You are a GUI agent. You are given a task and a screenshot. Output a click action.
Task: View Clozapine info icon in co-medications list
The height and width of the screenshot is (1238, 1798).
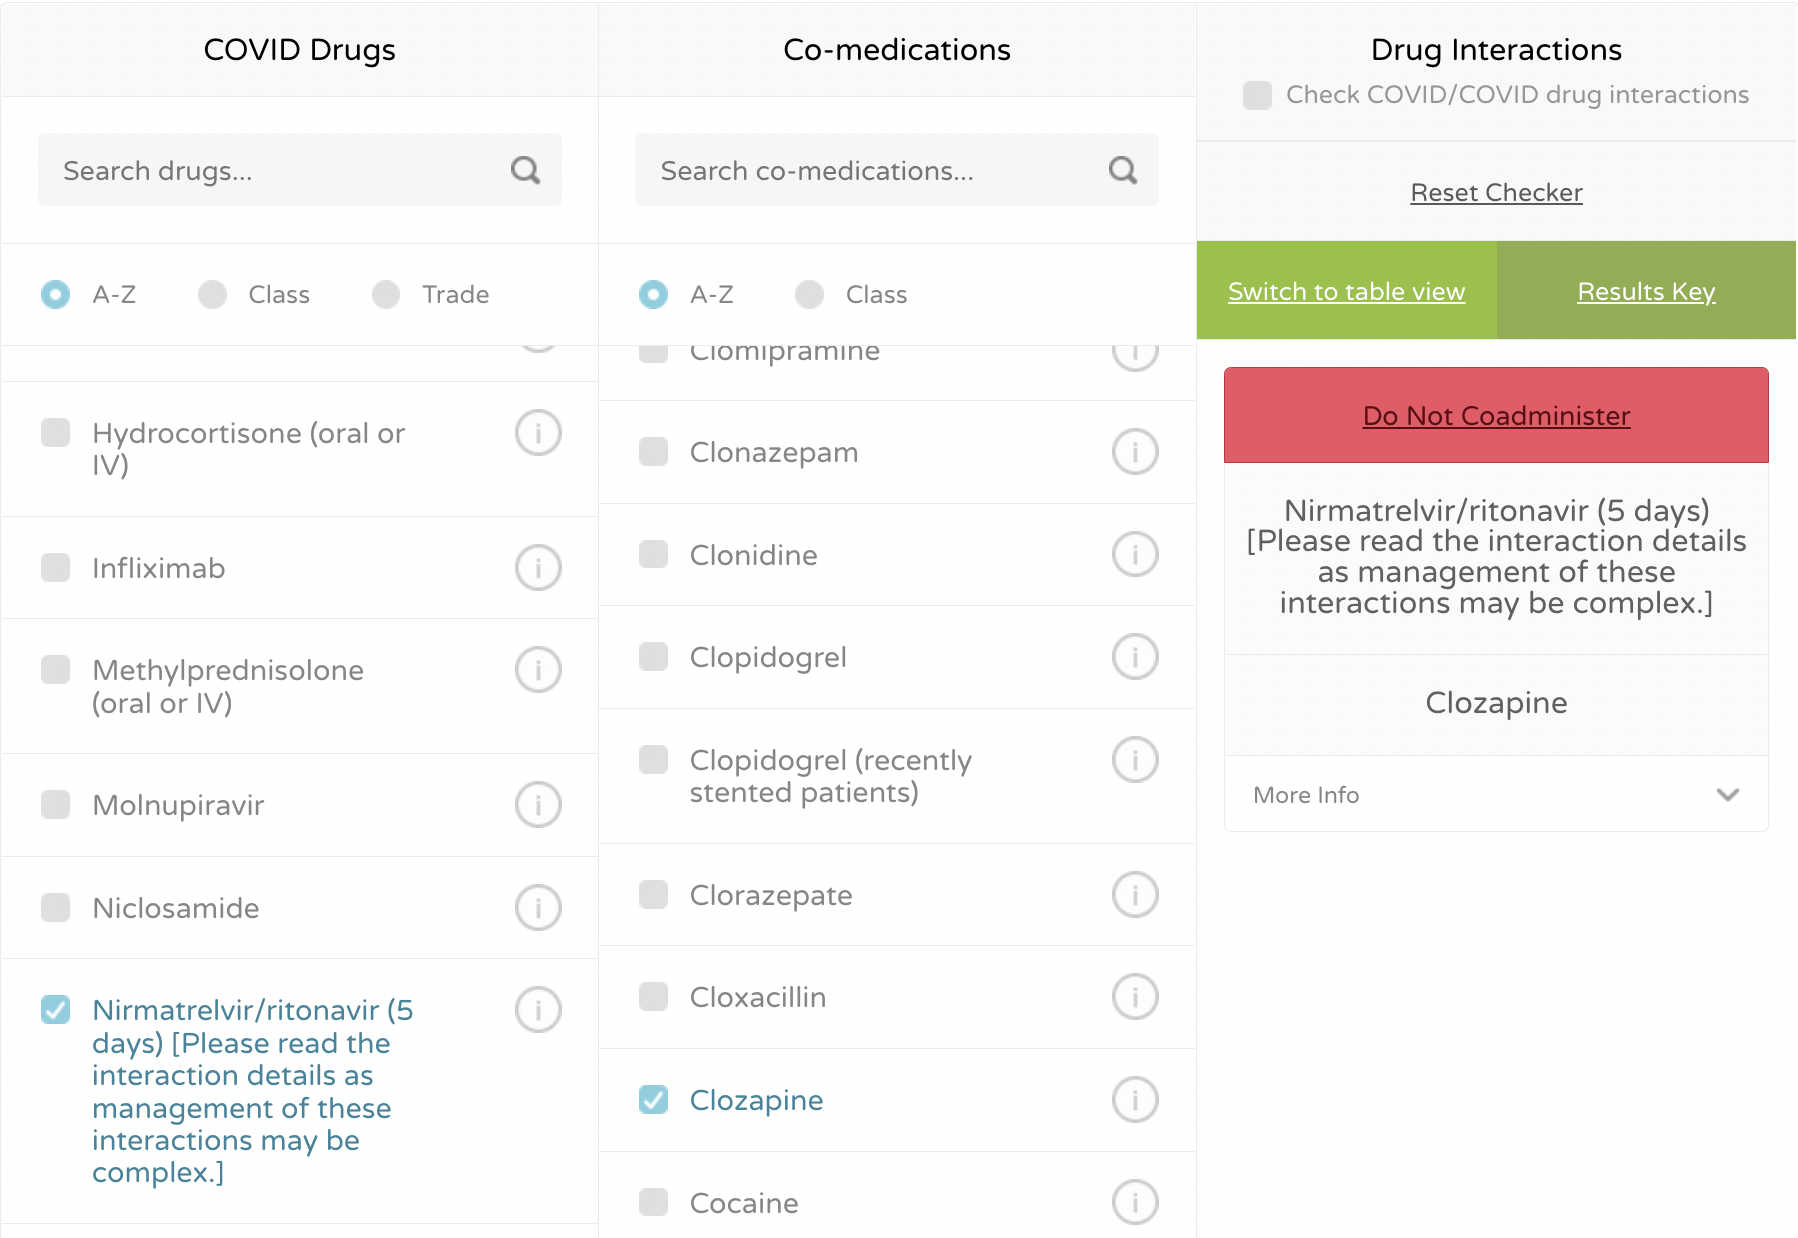1135,1100
